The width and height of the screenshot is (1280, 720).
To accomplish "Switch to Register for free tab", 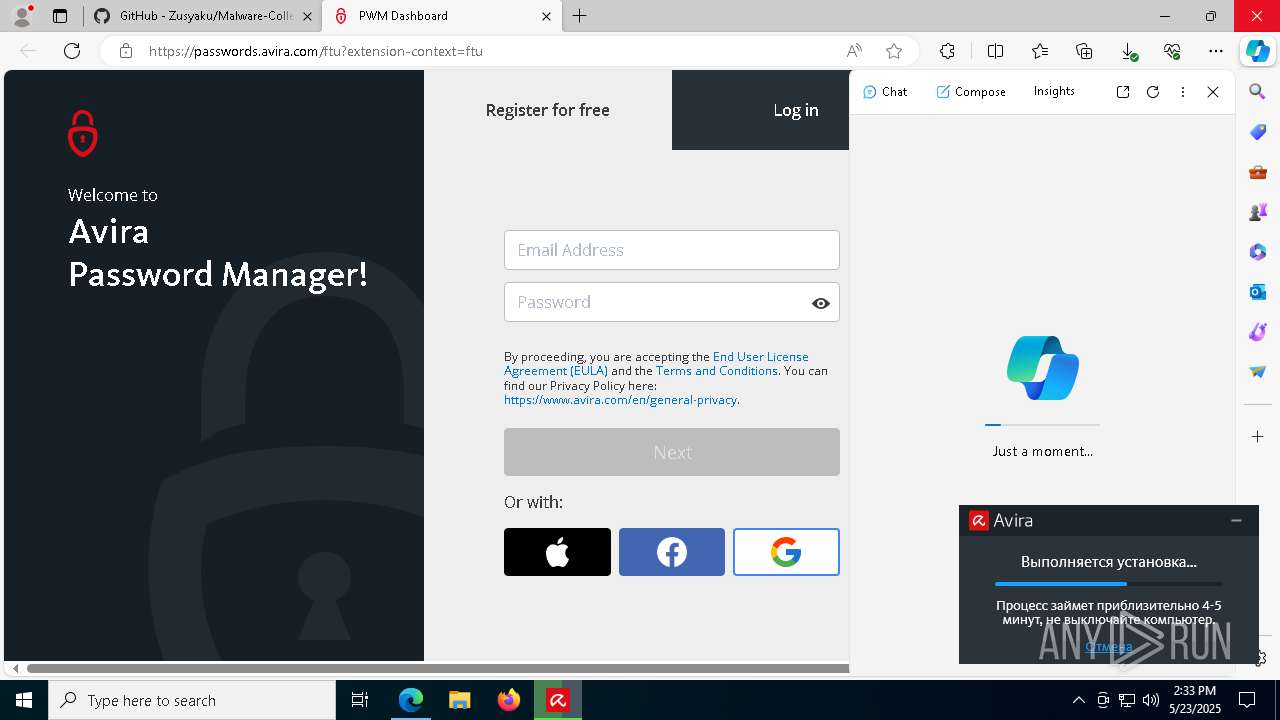I will pyautogui.click(x=547, y=110).
